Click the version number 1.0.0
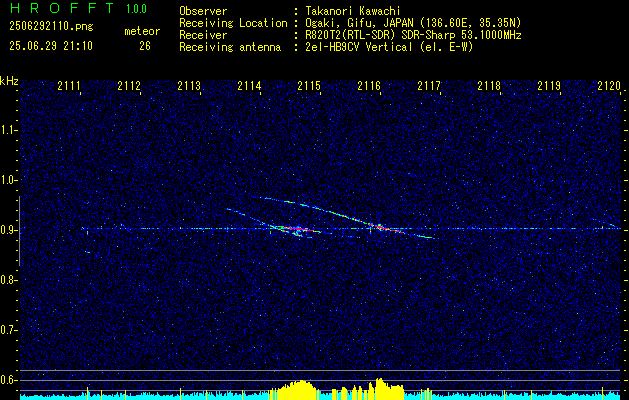This screenshot has height=400, width=629. 136,9
